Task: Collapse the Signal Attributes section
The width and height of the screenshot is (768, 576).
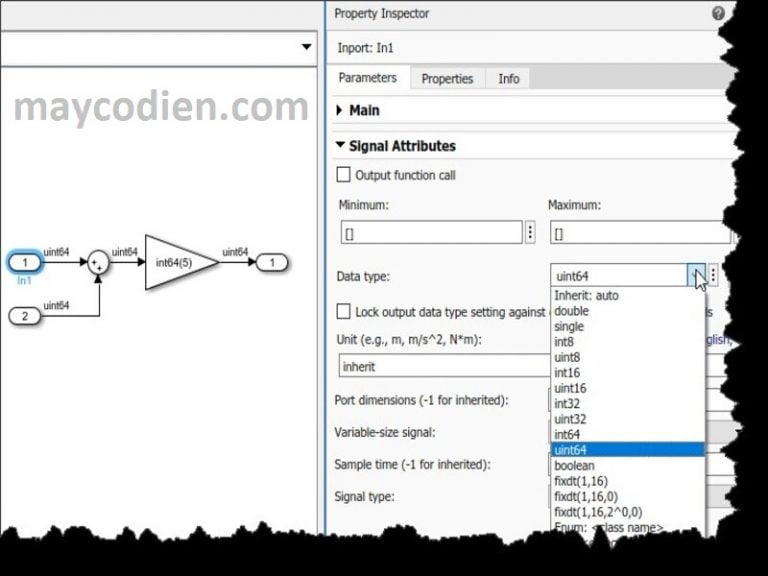Action: point(340,146)
